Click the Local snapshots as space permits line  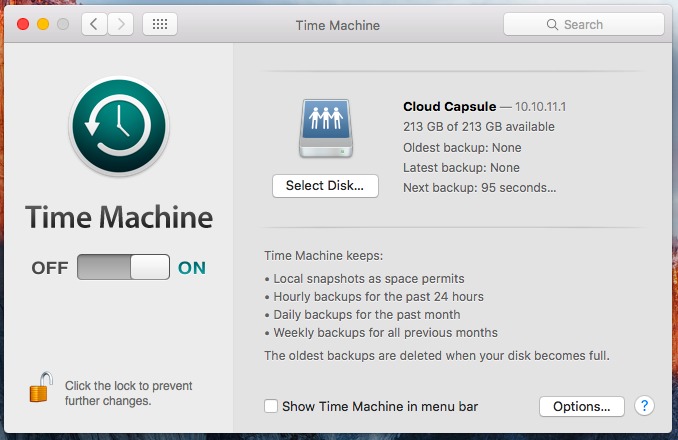click(365, 279)
